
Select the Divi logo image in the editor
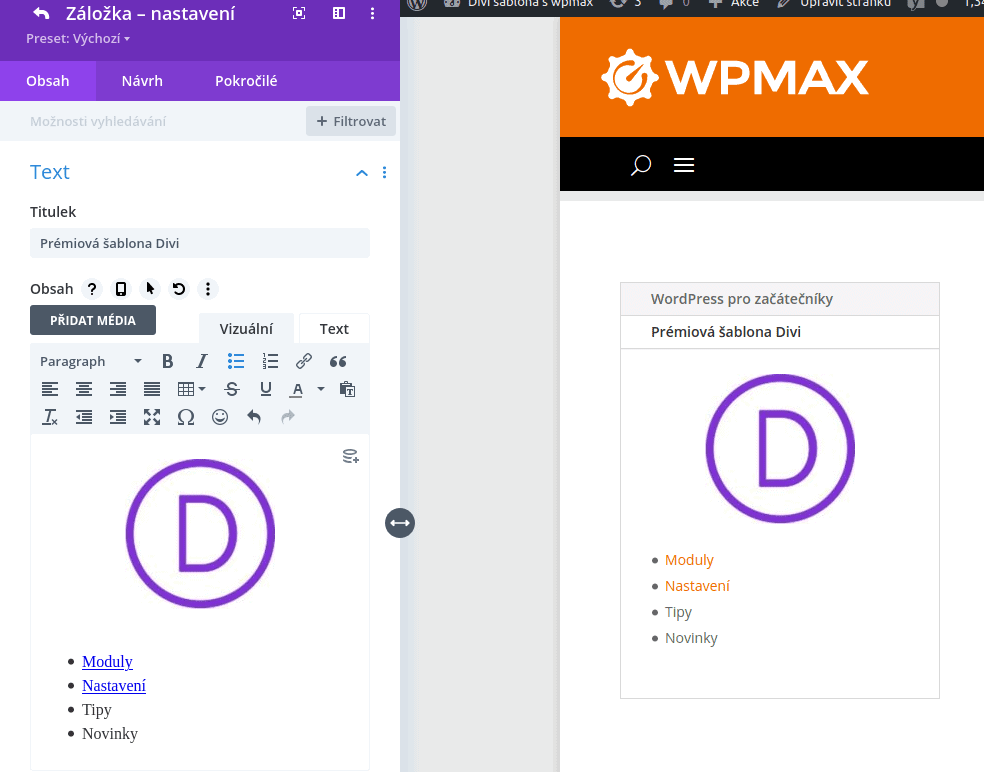coord(200,533)
